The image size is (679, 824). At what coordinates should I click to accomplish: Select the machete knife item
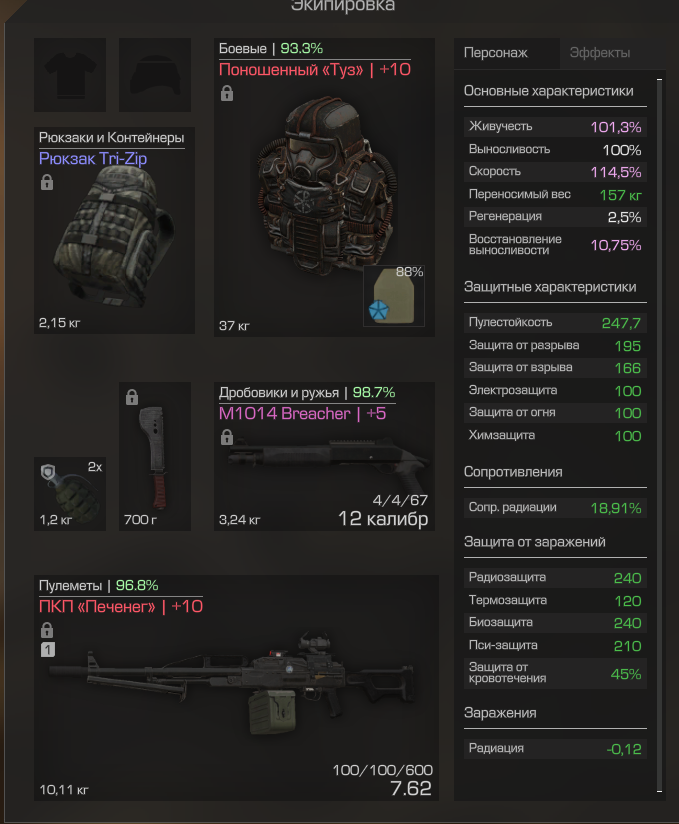point(155,456)
